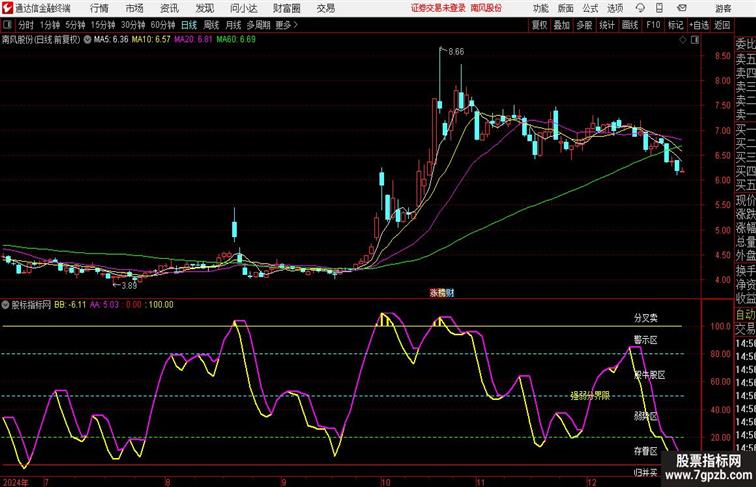Open F10 company info
The width and height of the screenshot is (756, 487).
[x=653, y=25]
